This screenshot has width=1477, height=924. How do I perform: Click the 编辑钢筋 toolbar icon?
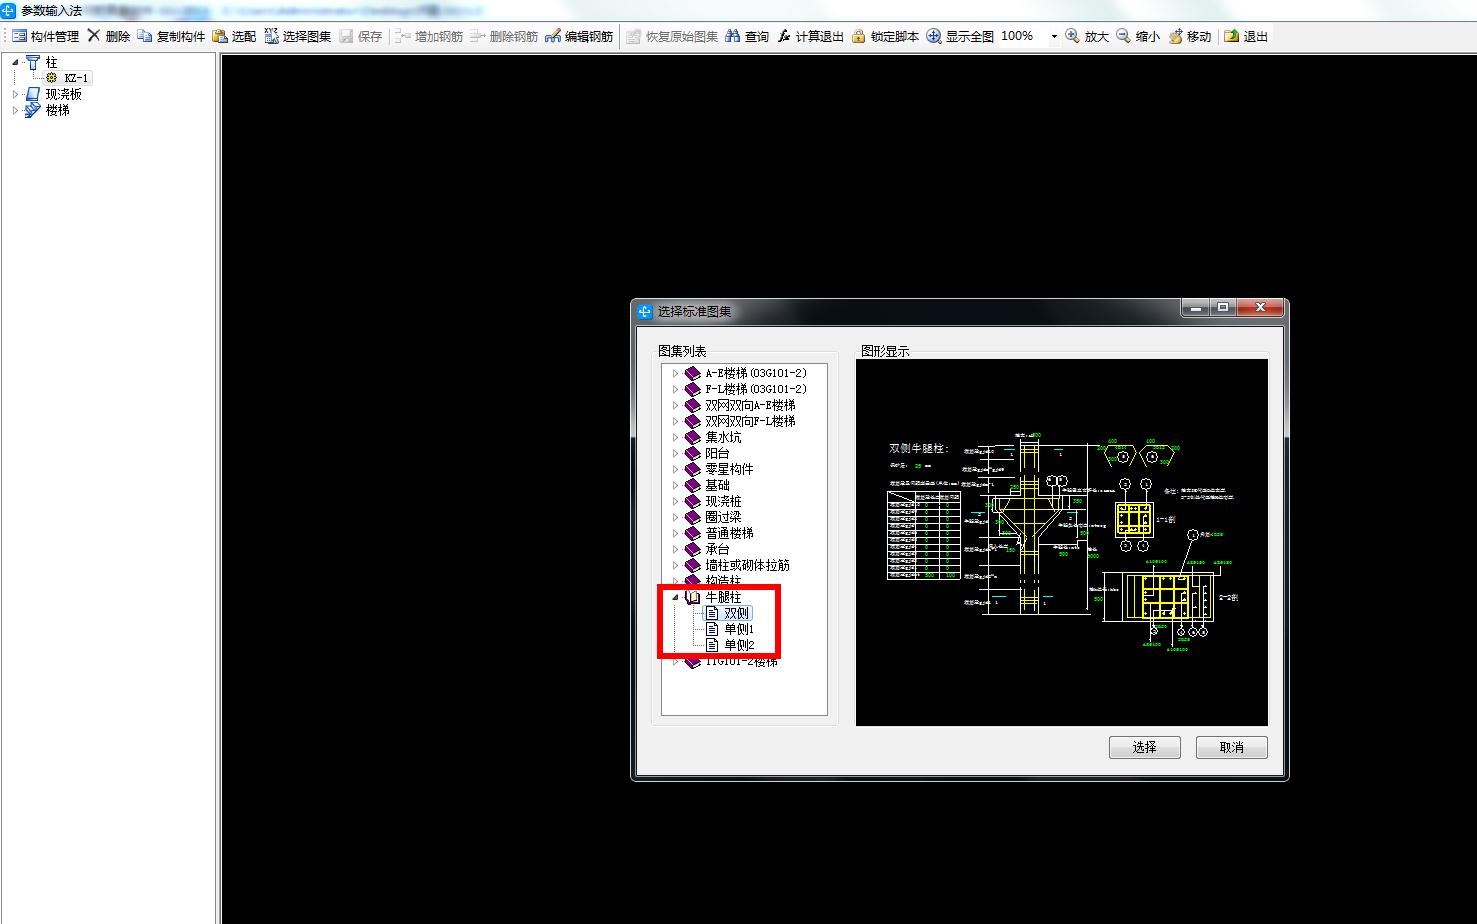(x=553, y=36)
